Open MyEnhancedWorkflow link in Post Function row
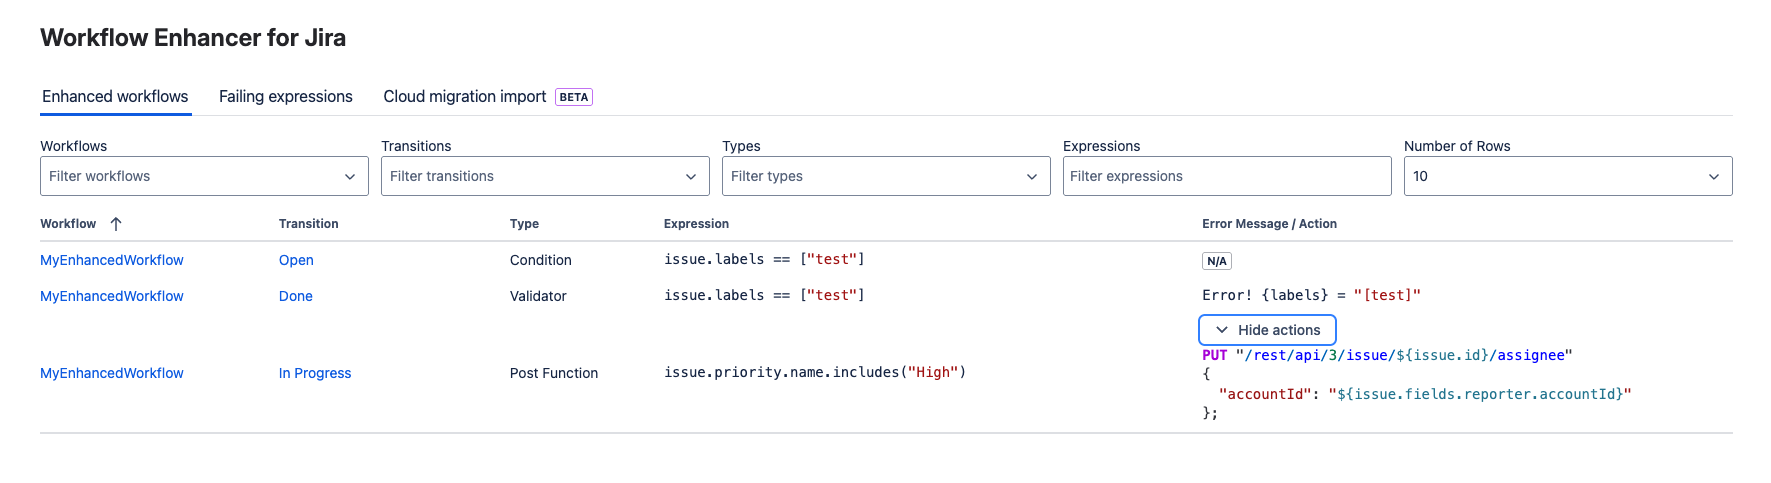This screenshot has width=1771, height=483. click(112, 373)
